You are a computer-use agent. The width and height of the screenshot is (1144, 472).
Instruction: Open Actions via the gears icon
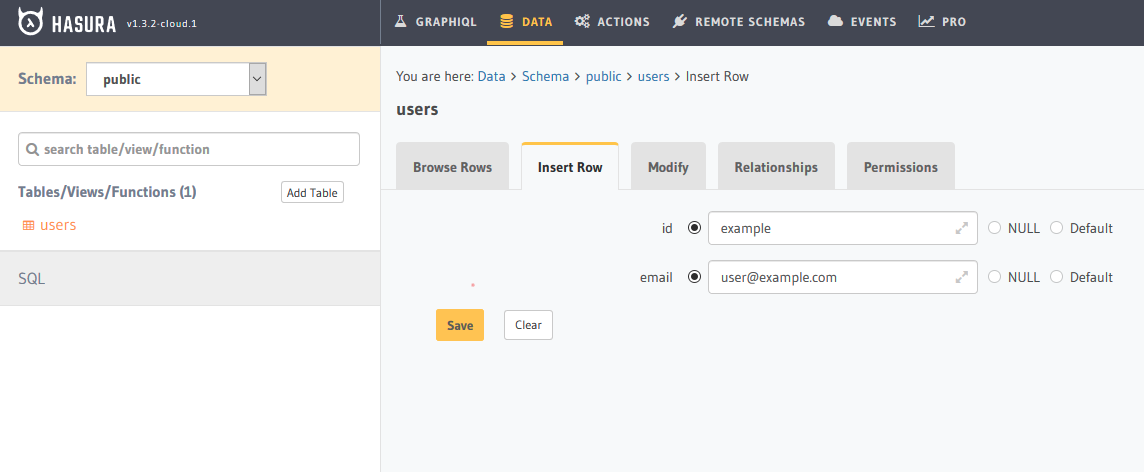582,22
